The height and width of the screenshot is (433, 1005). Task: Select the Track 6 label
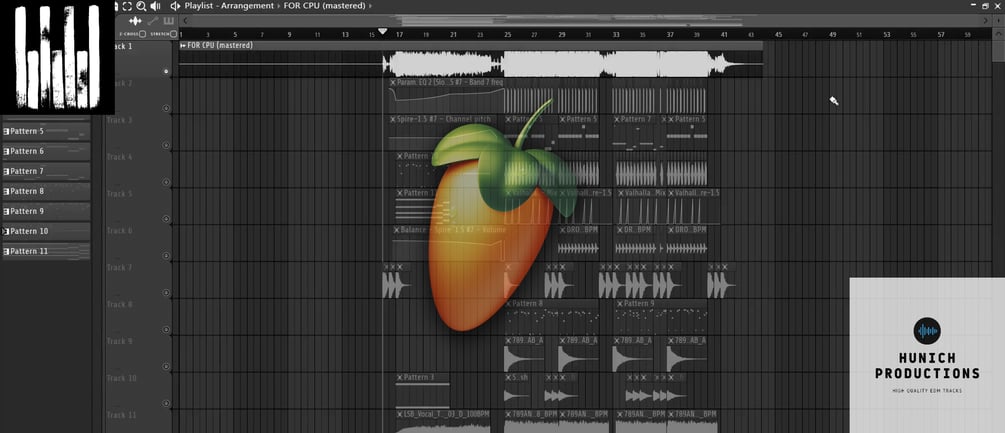click(x=120, y=231)
